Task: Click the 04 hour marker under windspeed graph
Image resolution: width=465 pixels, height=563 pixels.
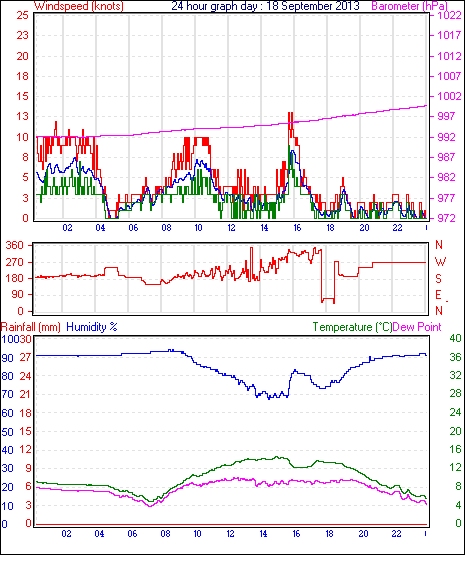Action: 100,228
